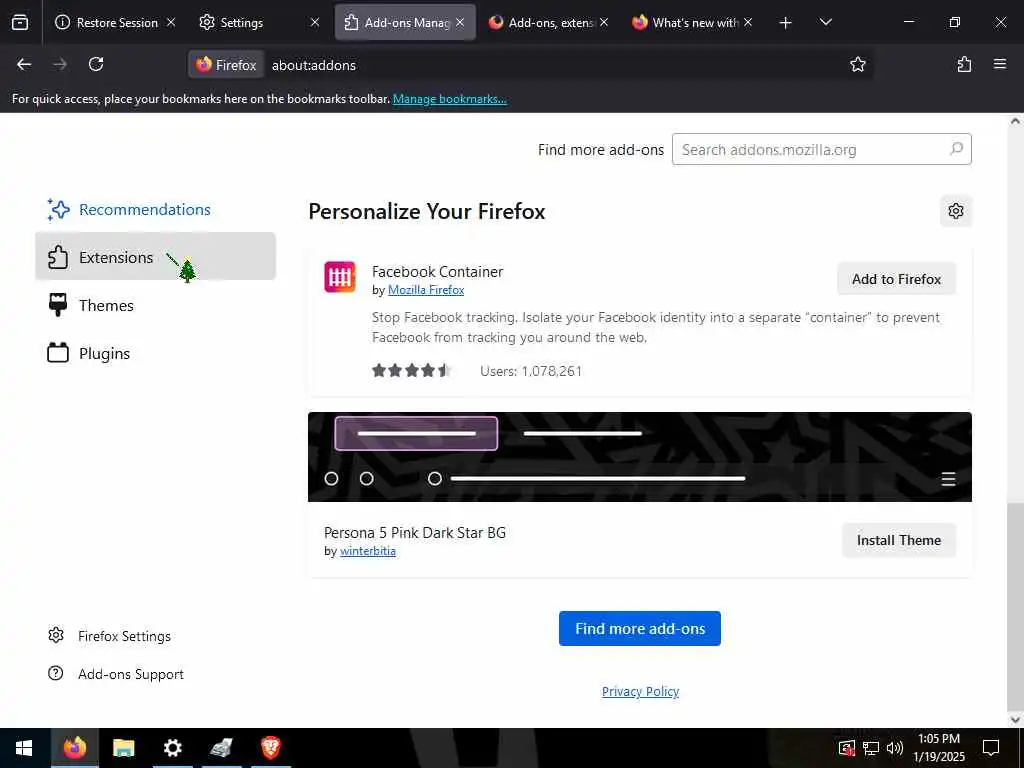Open the Firefox View icon left of the tabs
This screenshot has width=1024, height=768.
(20, 23)
